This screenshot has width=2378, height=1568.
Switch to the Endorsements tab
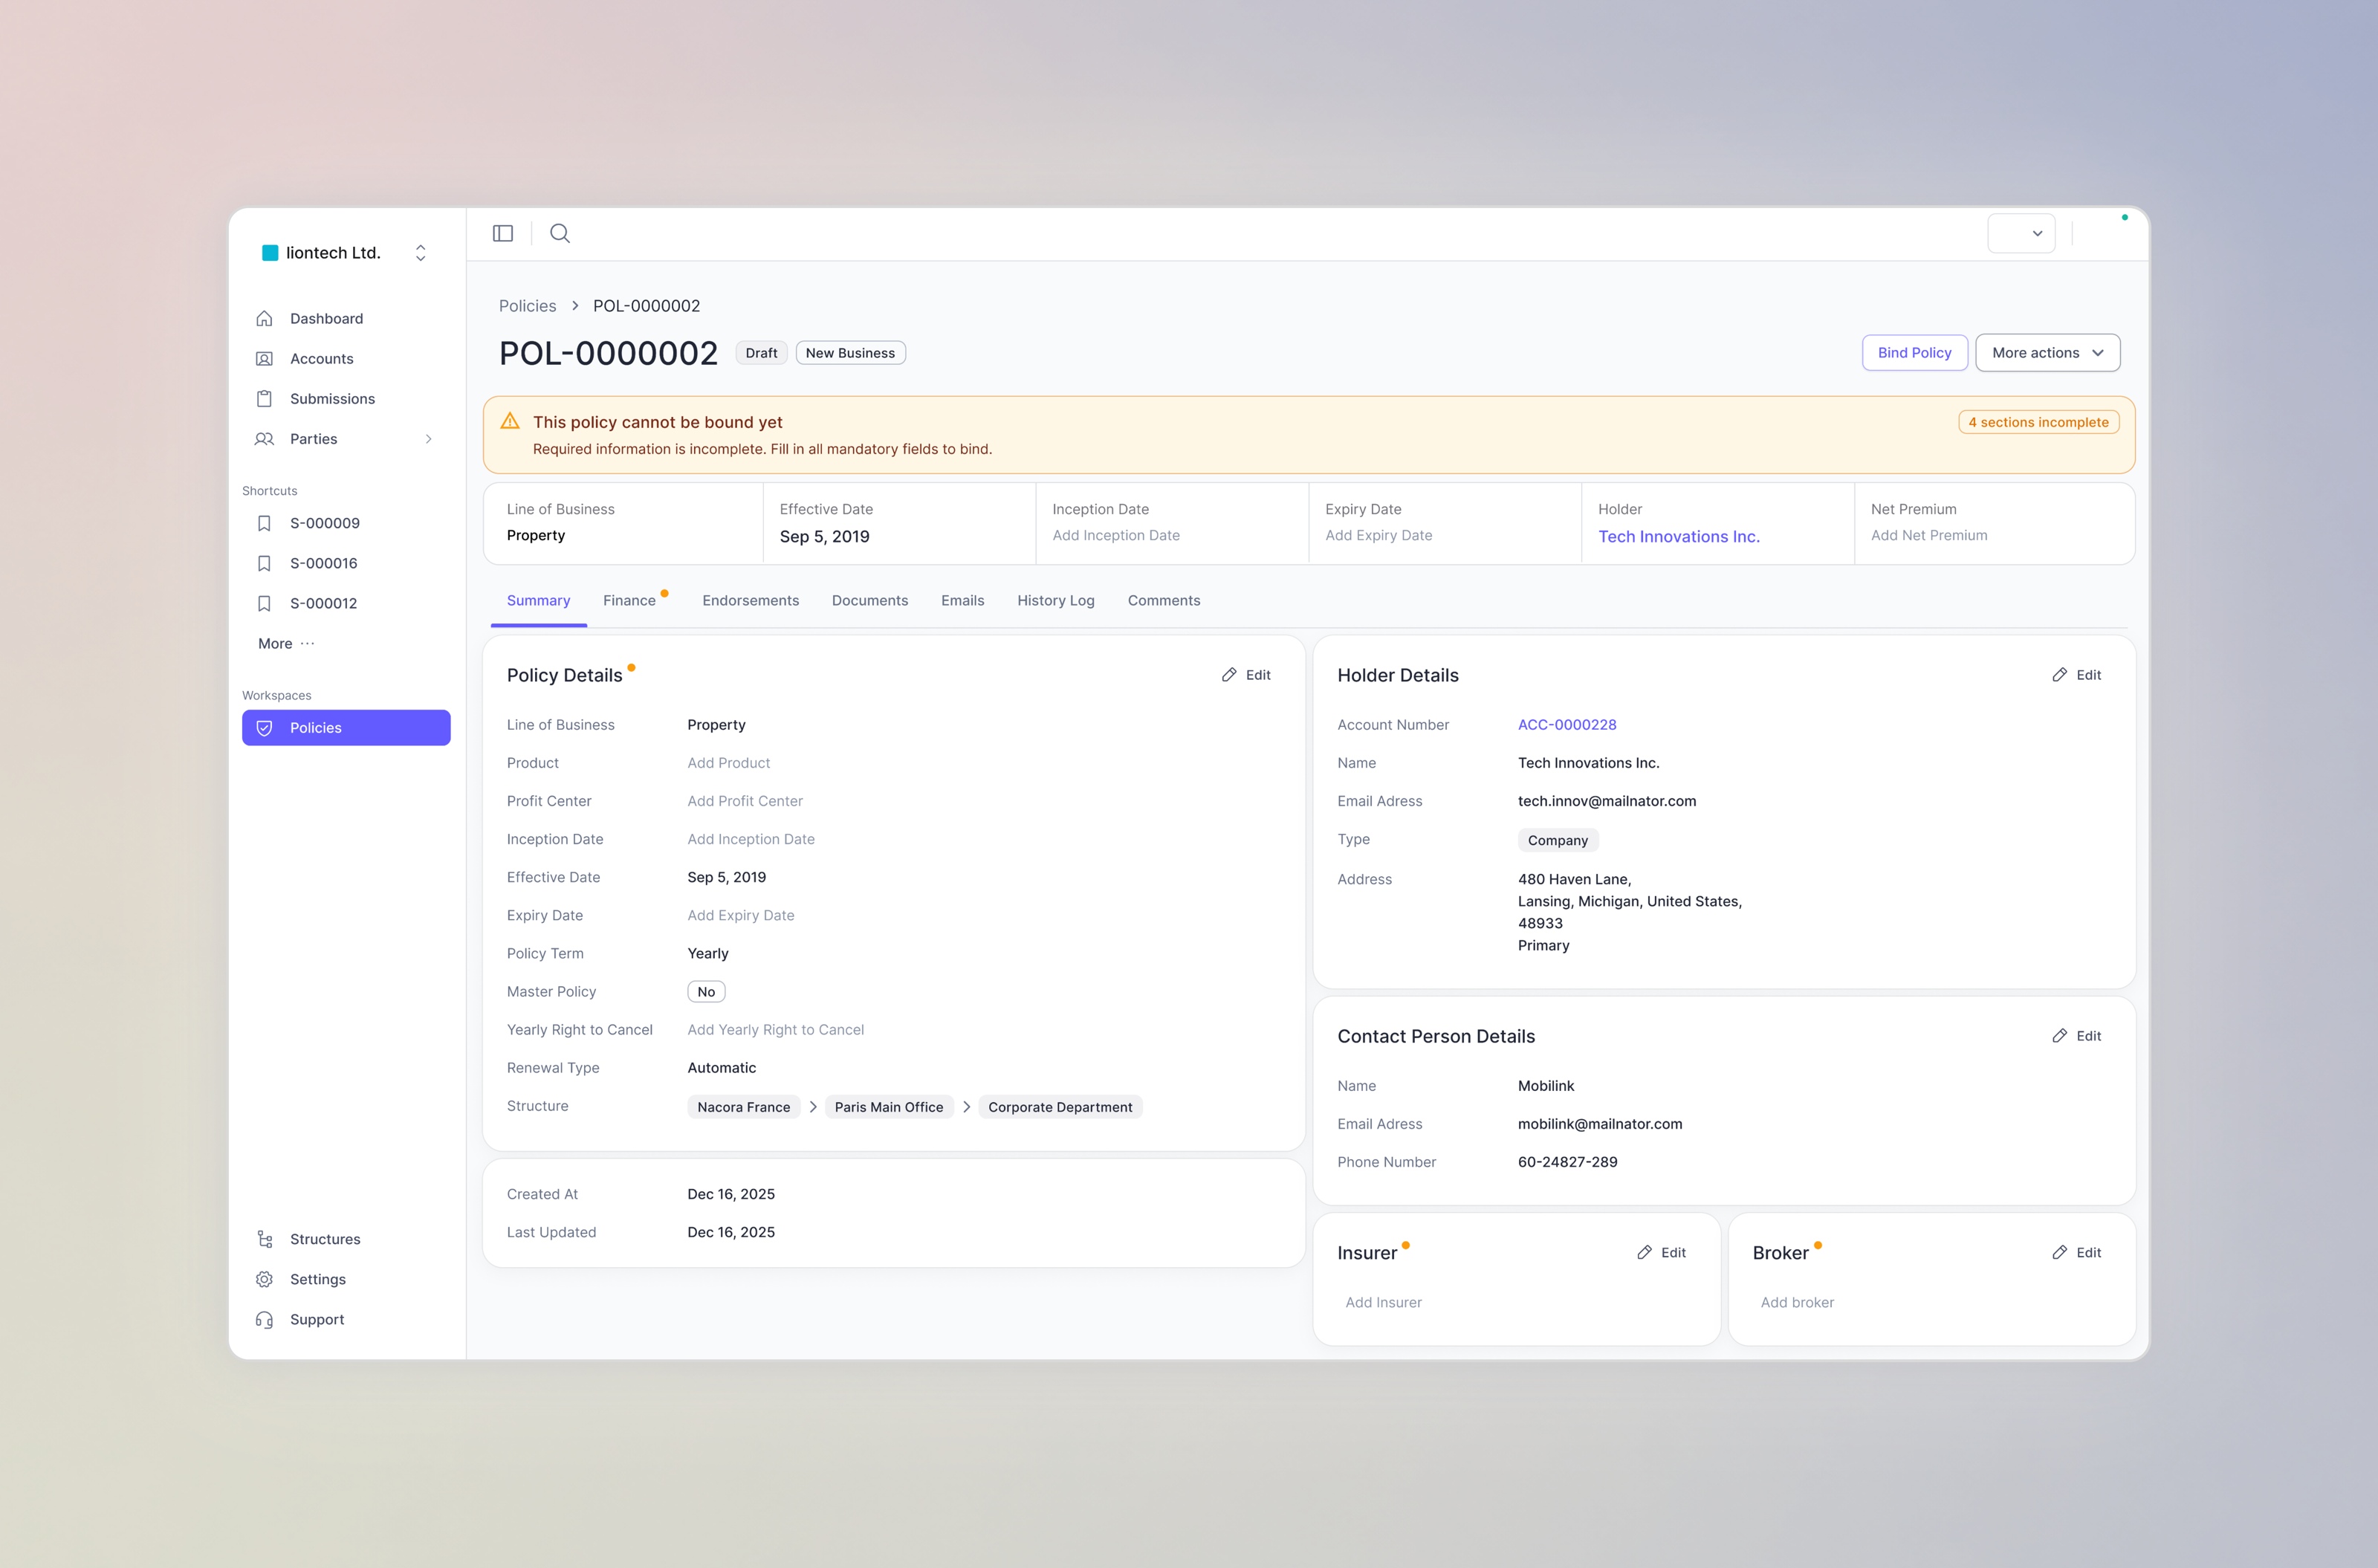pos(750,600)
